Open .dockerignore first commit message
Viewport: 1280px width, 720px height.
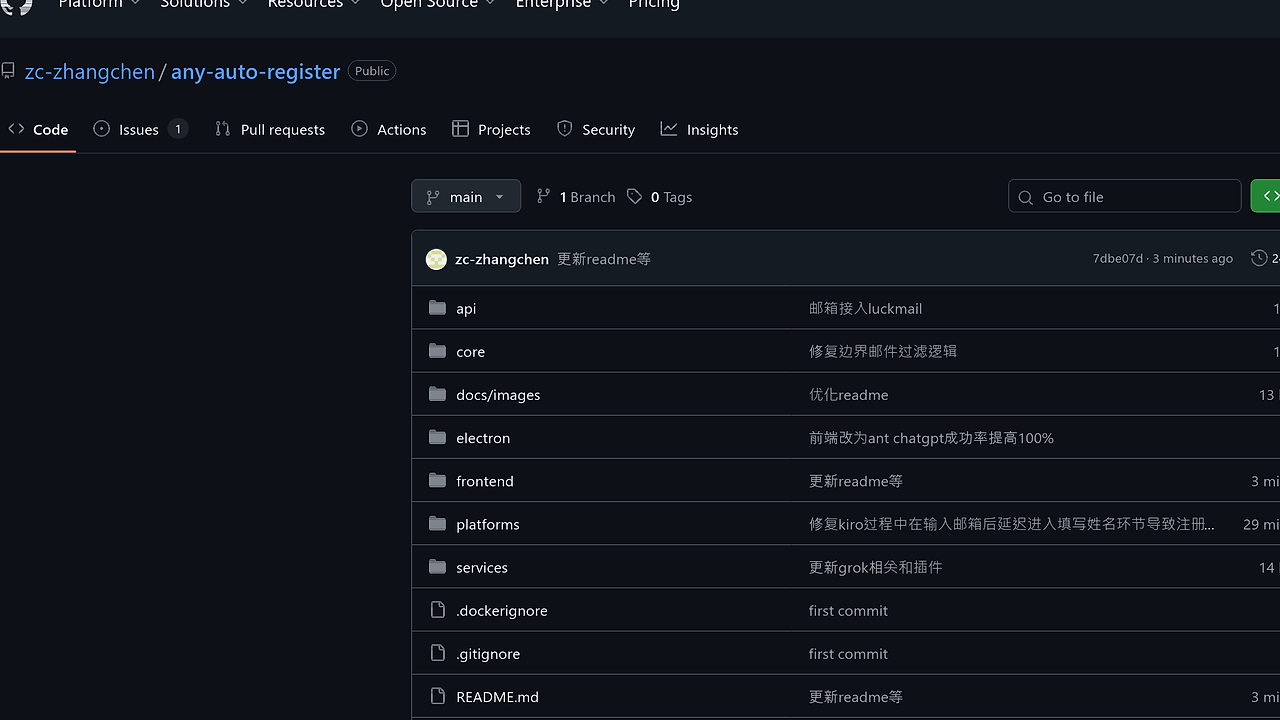[848, 610]
